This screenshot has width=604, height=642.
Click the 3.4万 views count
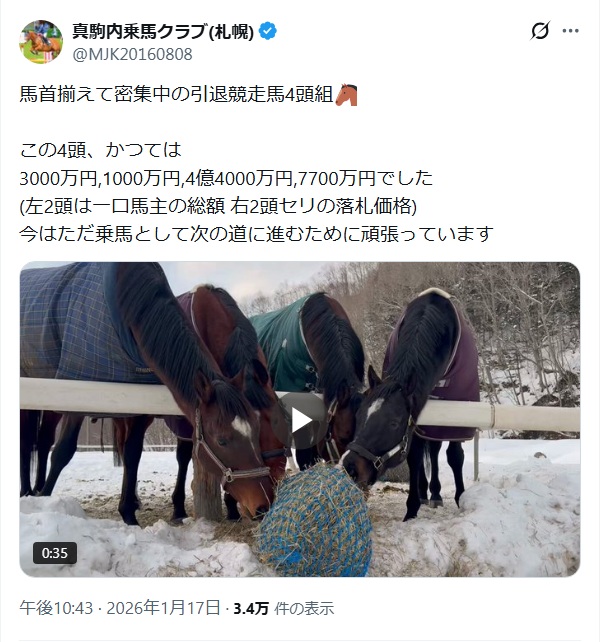(251, 609)
